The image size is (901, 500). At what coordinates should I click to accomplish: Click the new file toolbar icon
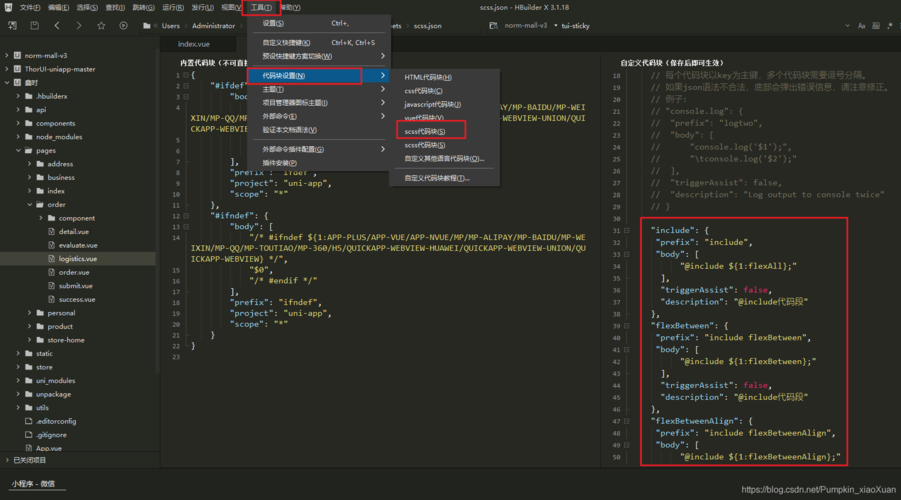[x=13, y=25]
